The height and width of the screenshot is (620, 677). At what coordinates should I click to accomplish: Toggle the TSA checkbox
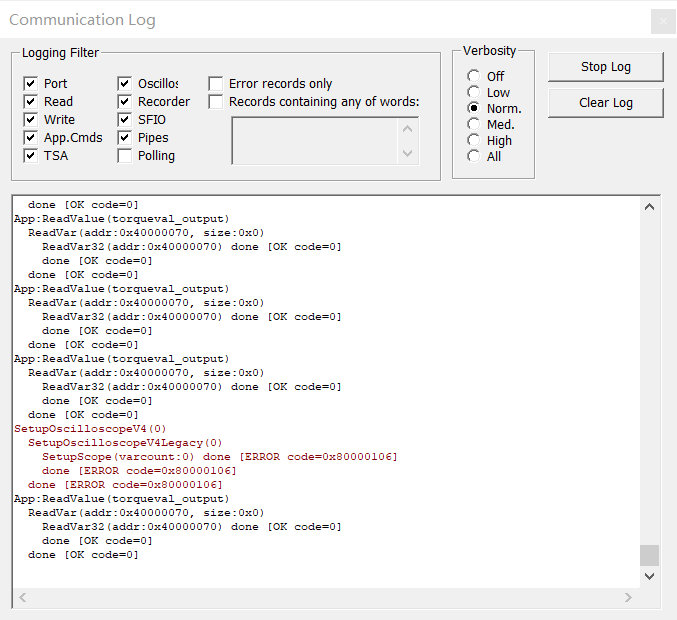coord(31,156)
